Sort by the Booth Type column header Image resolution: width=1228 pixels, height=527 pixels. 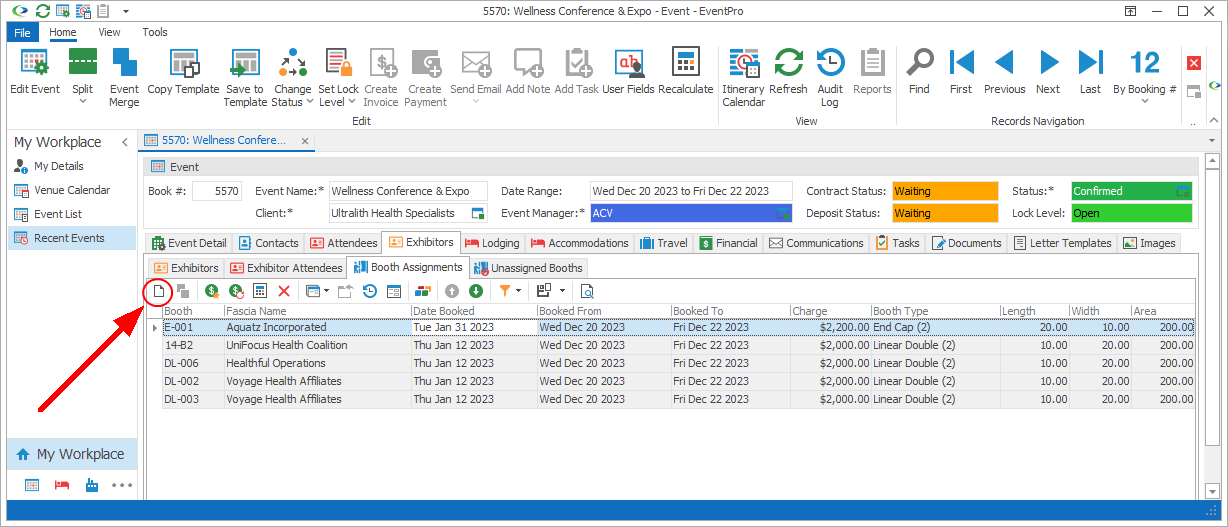coord(935,311)
